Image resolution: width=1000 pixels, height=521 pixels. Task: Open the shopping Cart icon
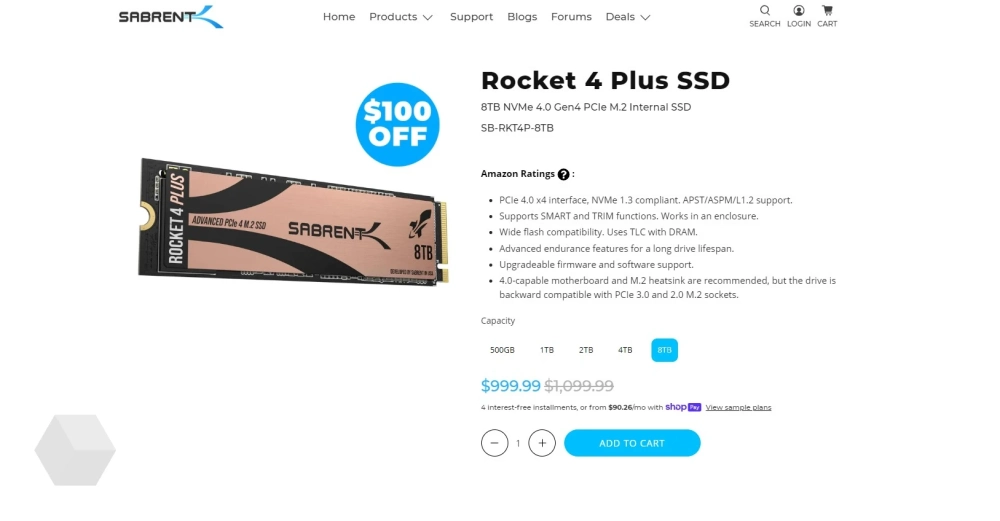click(x=827, y=17)
